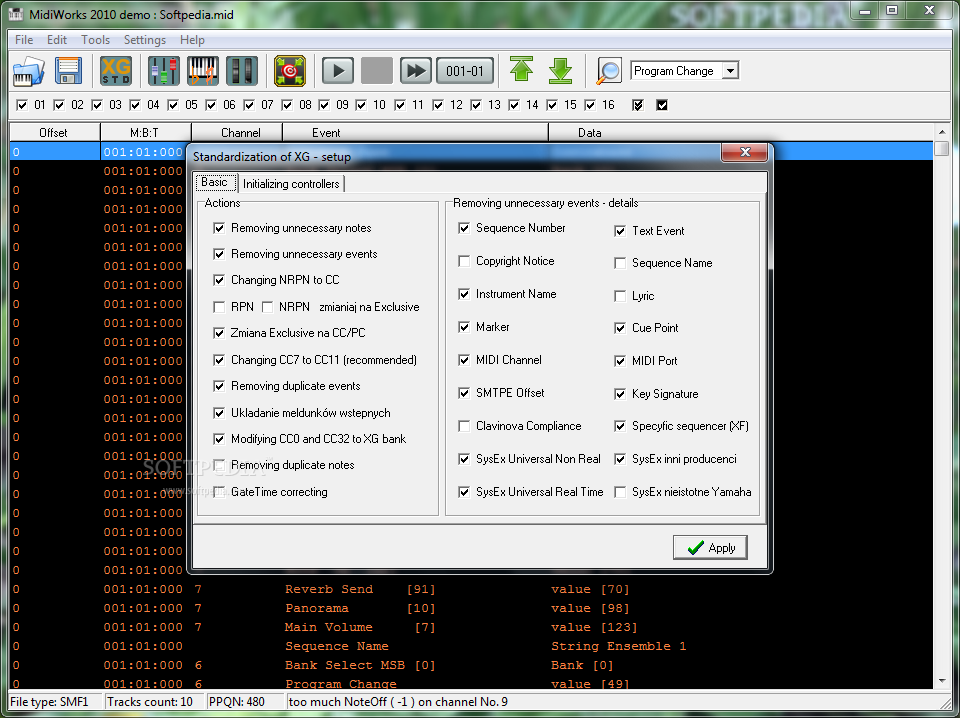
Task: Save the file using floppy disk icon
Action: point(69,71)
